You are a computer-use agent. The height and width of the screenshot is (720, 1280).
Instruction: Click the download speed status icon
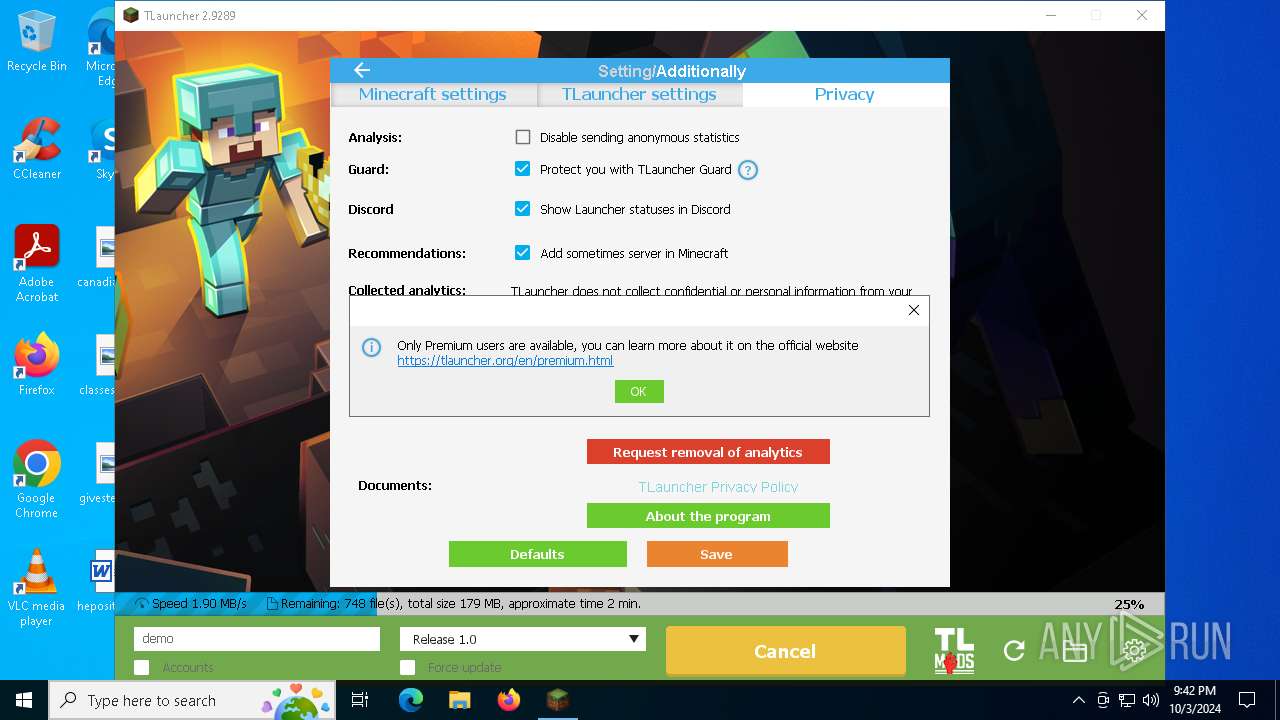tap(141, 604)
